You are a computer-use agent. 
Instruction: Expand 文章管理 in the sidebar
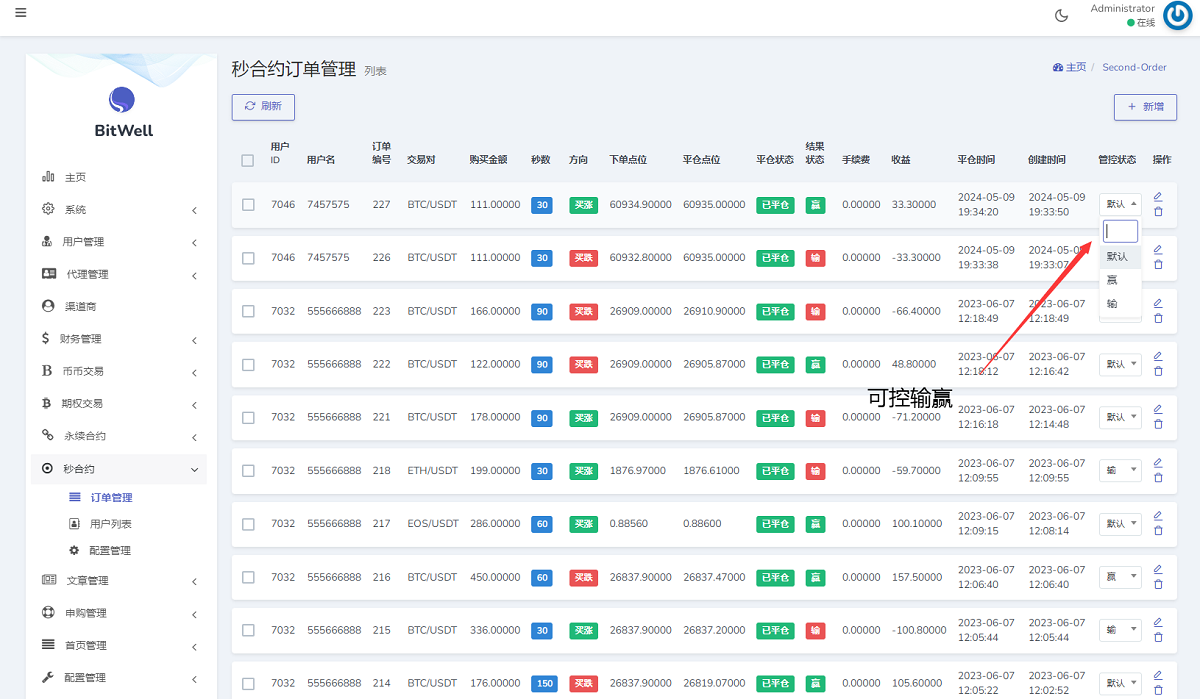pos(119,581)
